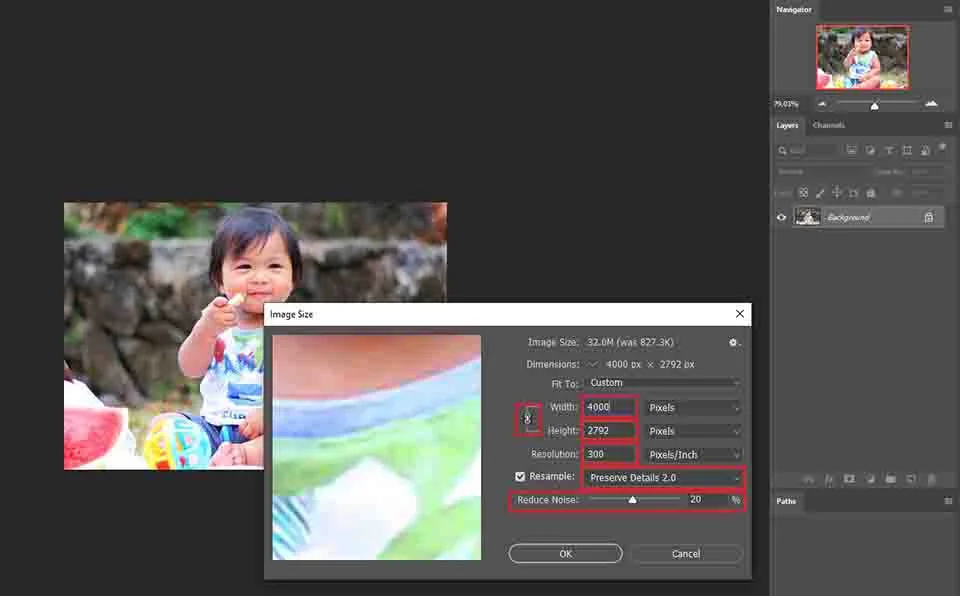The image size is (960, 596).
Task: Create a new layer icon
Action: point(911,480)
